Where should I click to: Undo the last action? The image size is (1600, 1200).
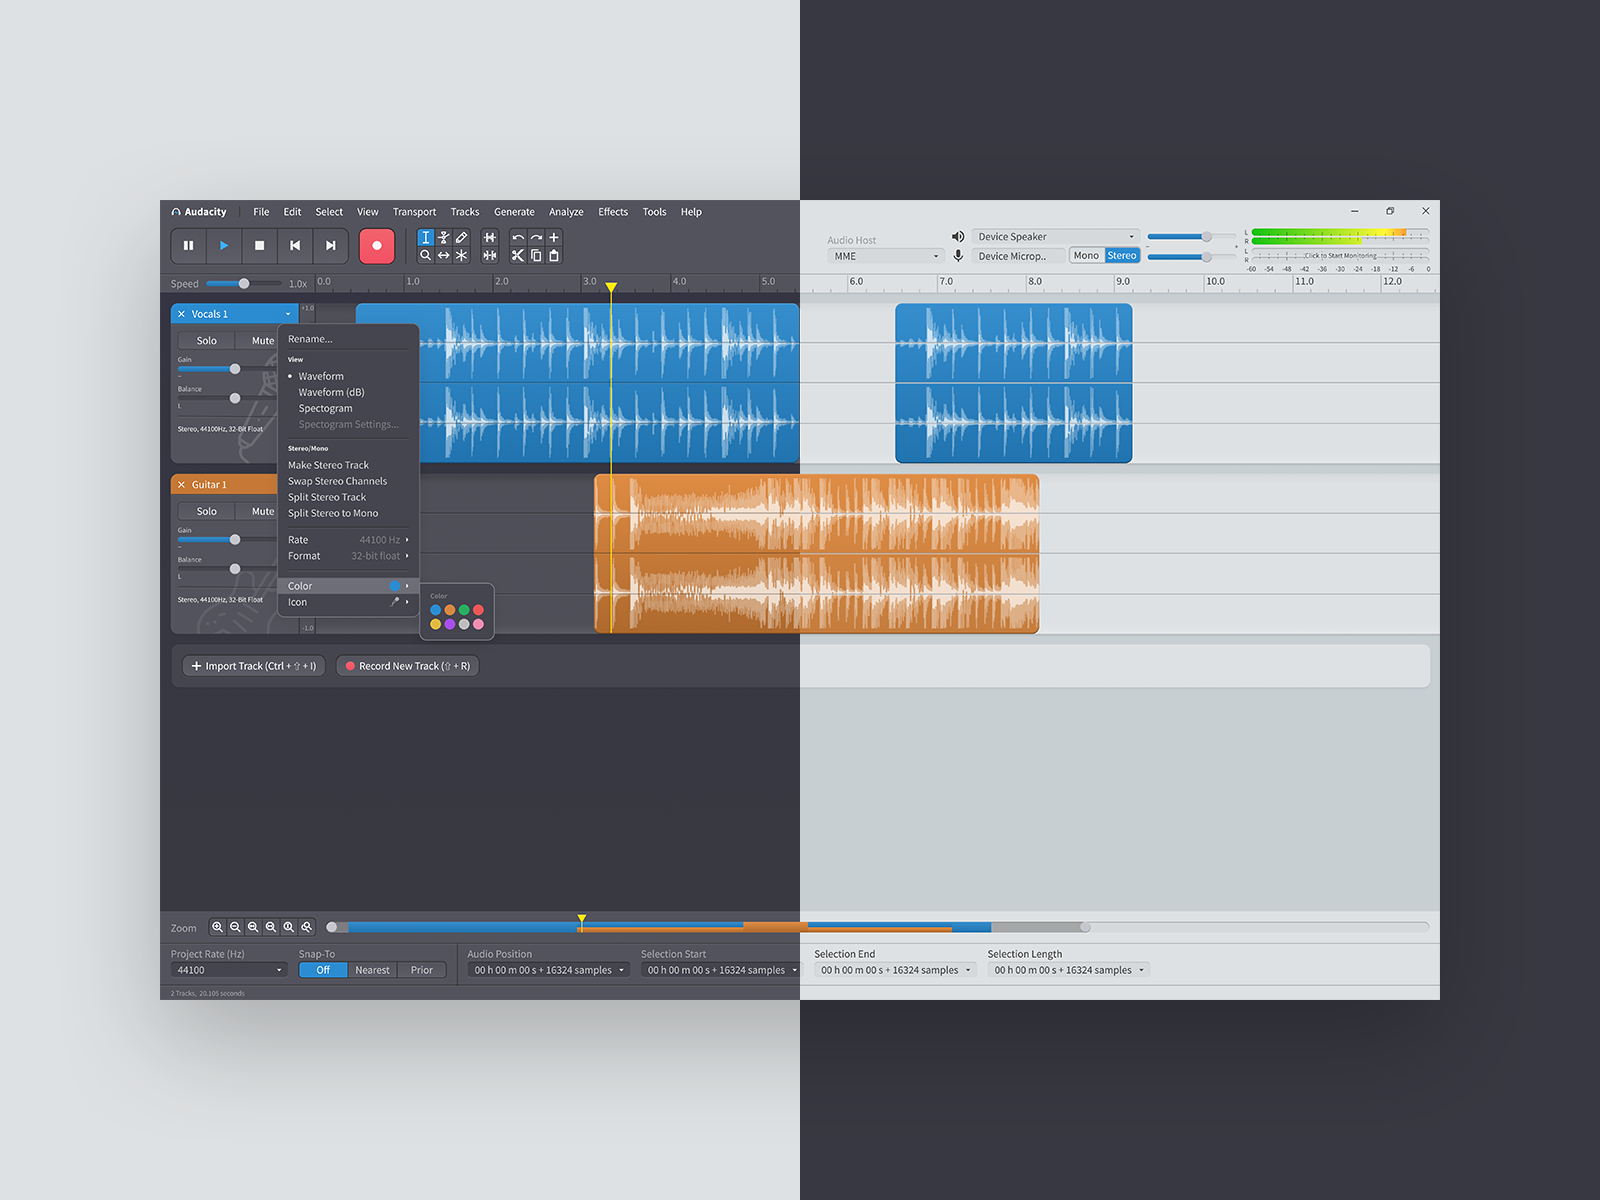[x=518, y=238]
